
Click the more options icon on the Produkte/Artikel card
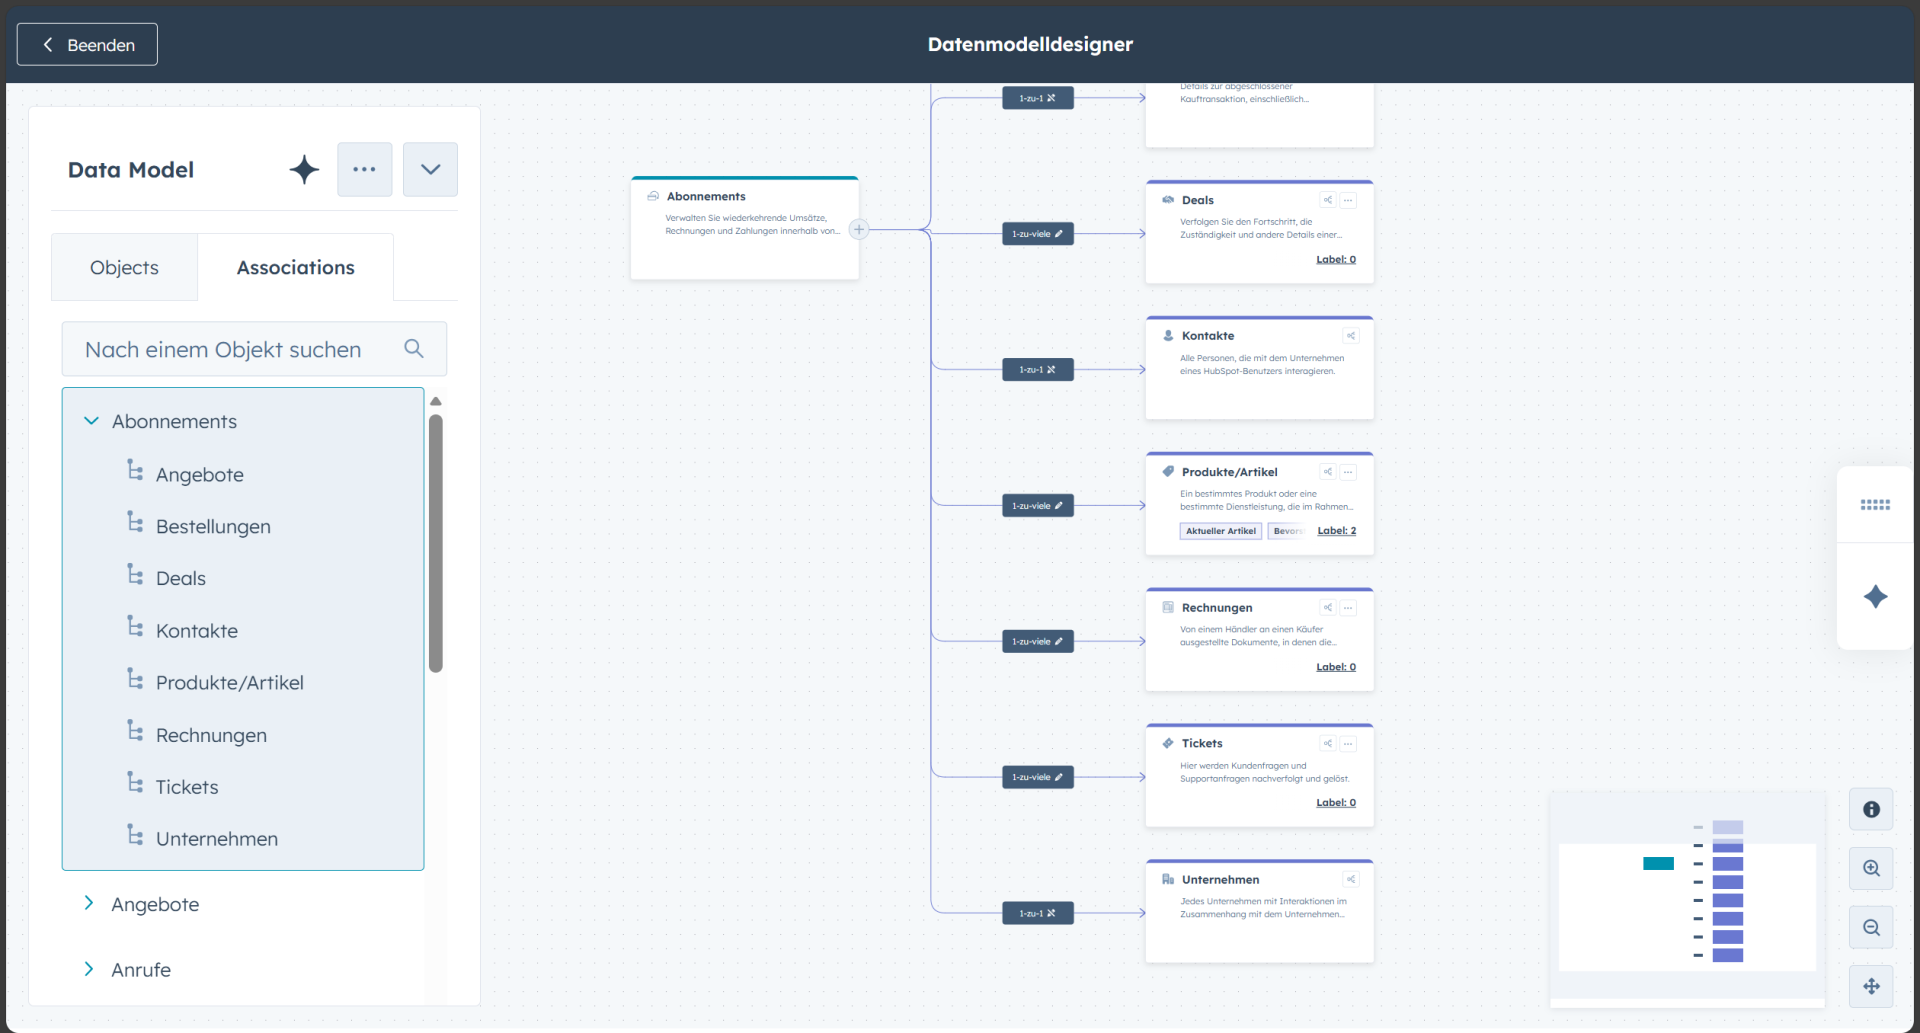coord(1349,471)
